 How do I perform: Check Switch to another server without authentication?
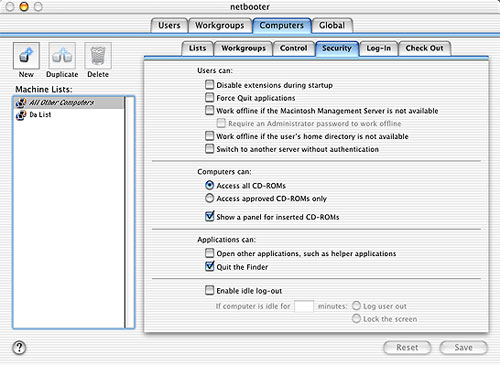coord(209,149)
